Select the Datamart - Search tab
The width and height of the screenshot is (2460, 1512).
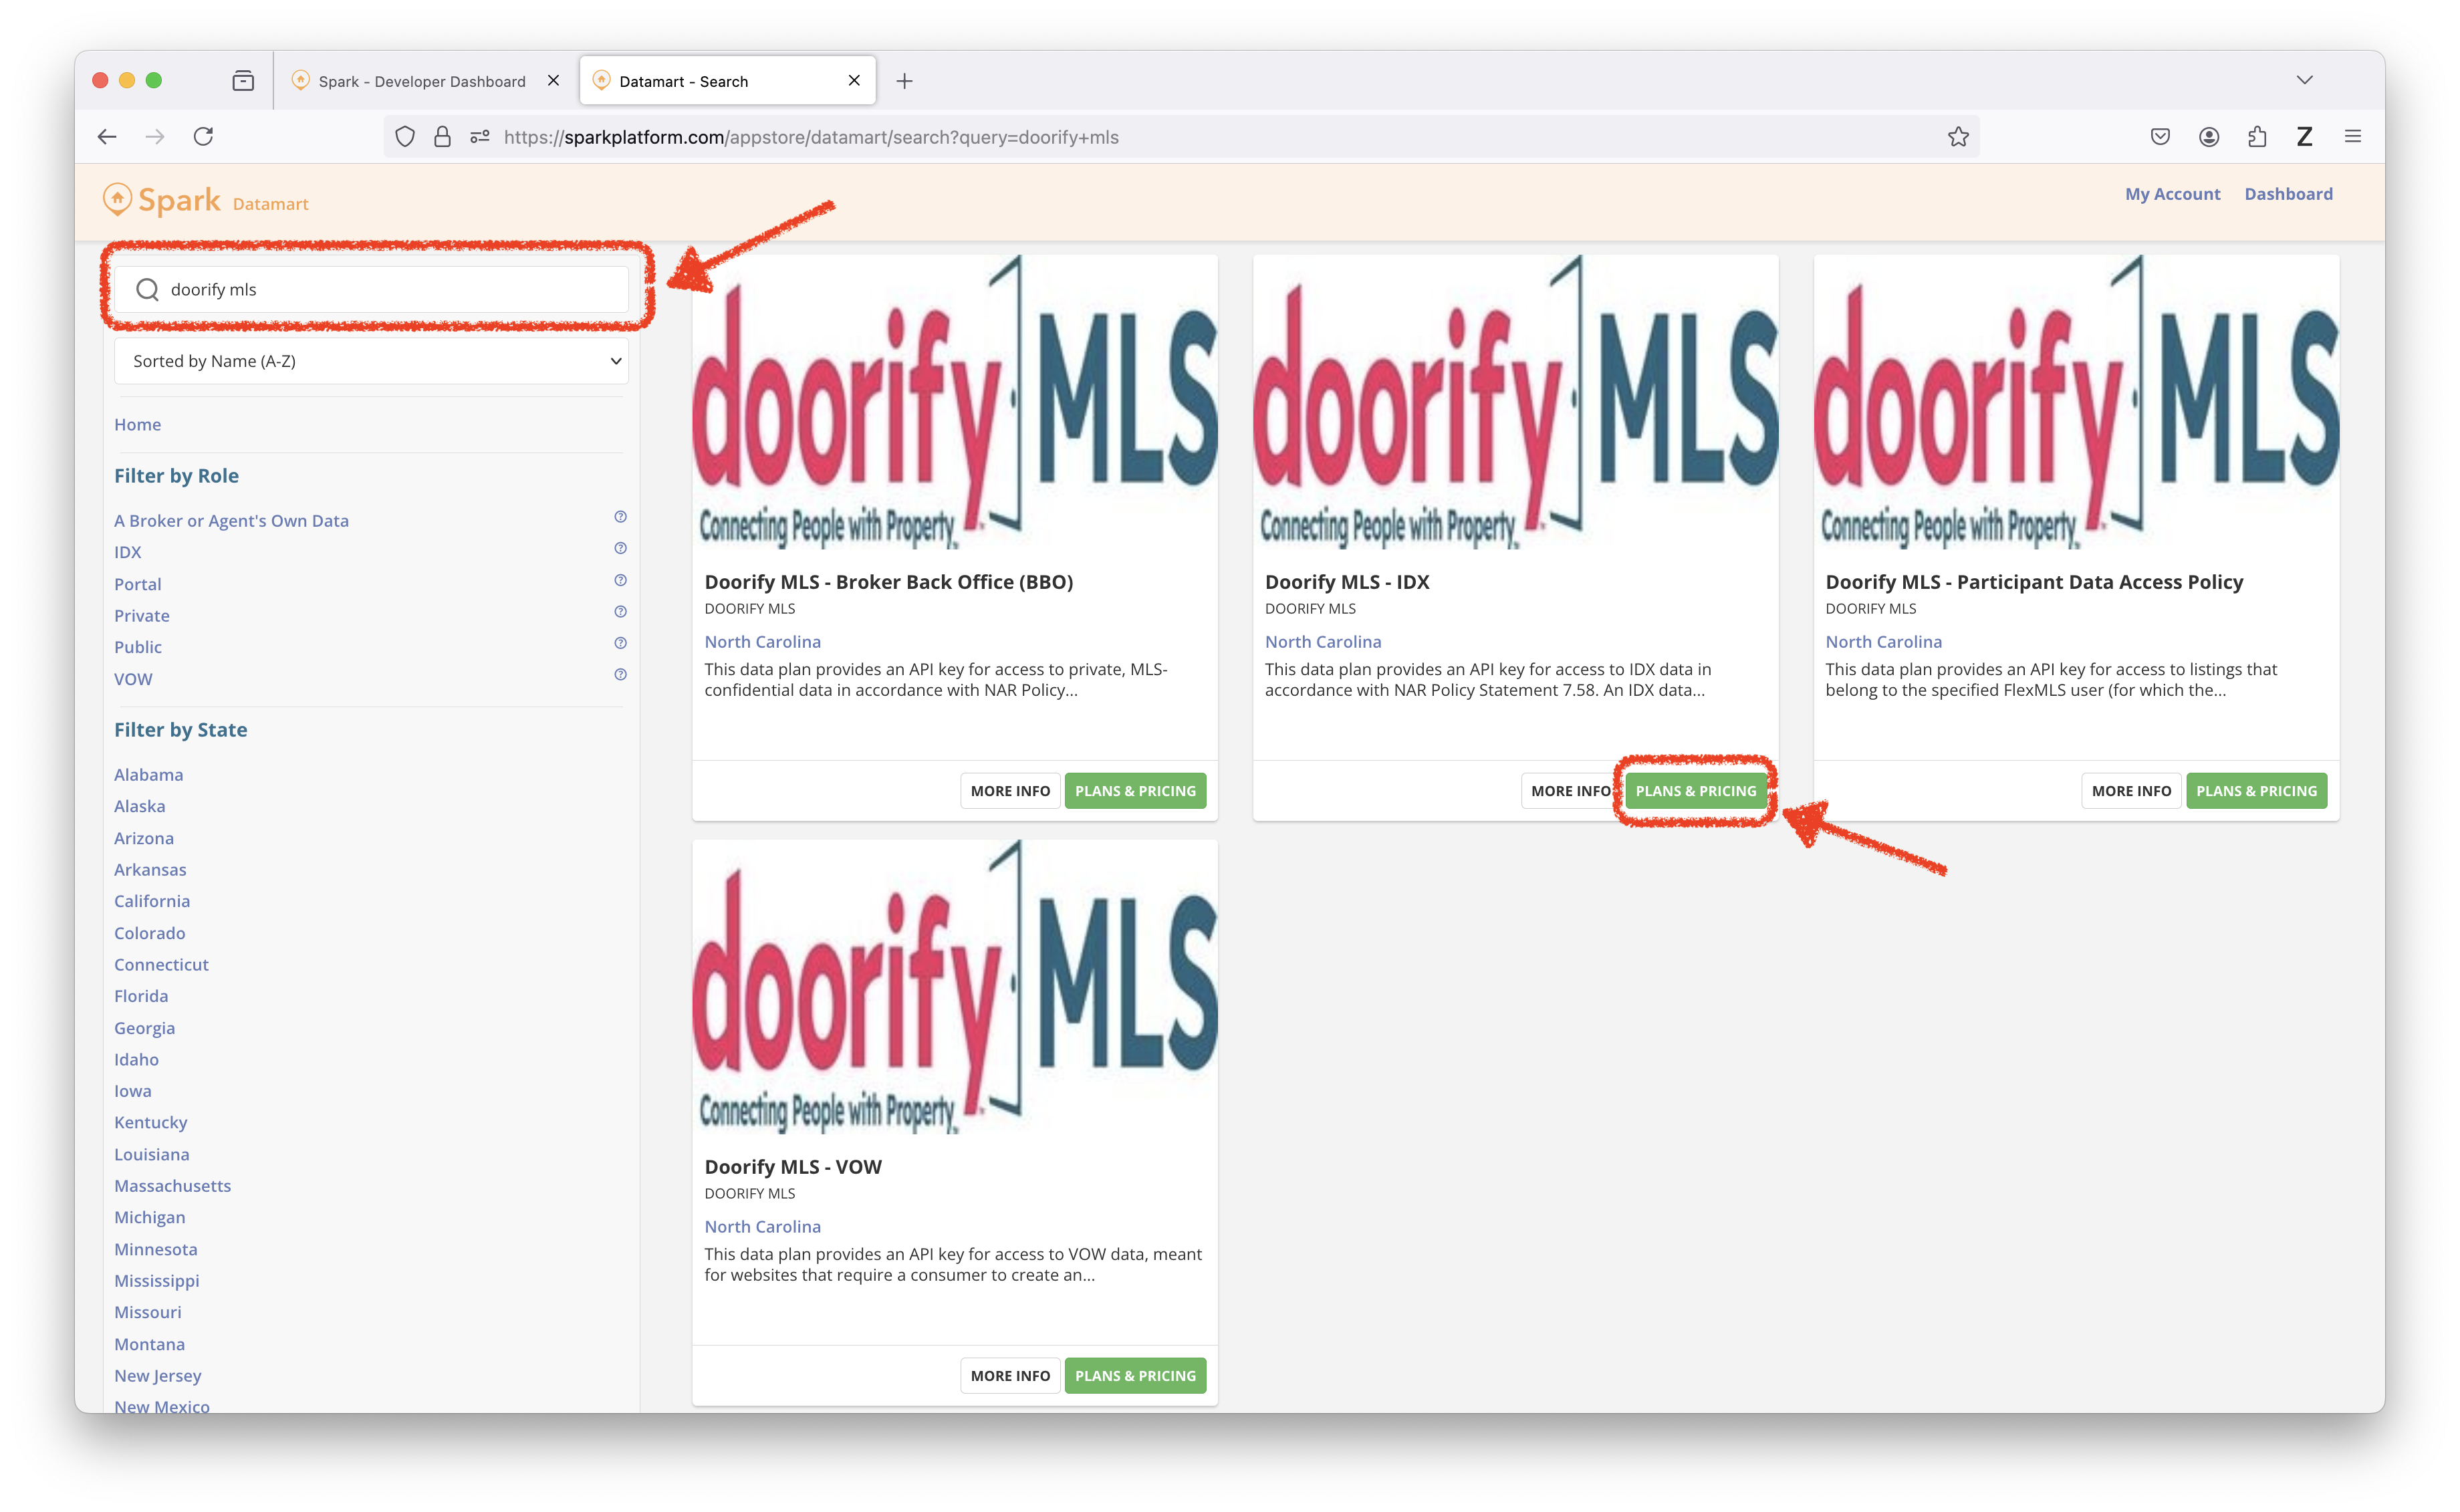[727, 81]
